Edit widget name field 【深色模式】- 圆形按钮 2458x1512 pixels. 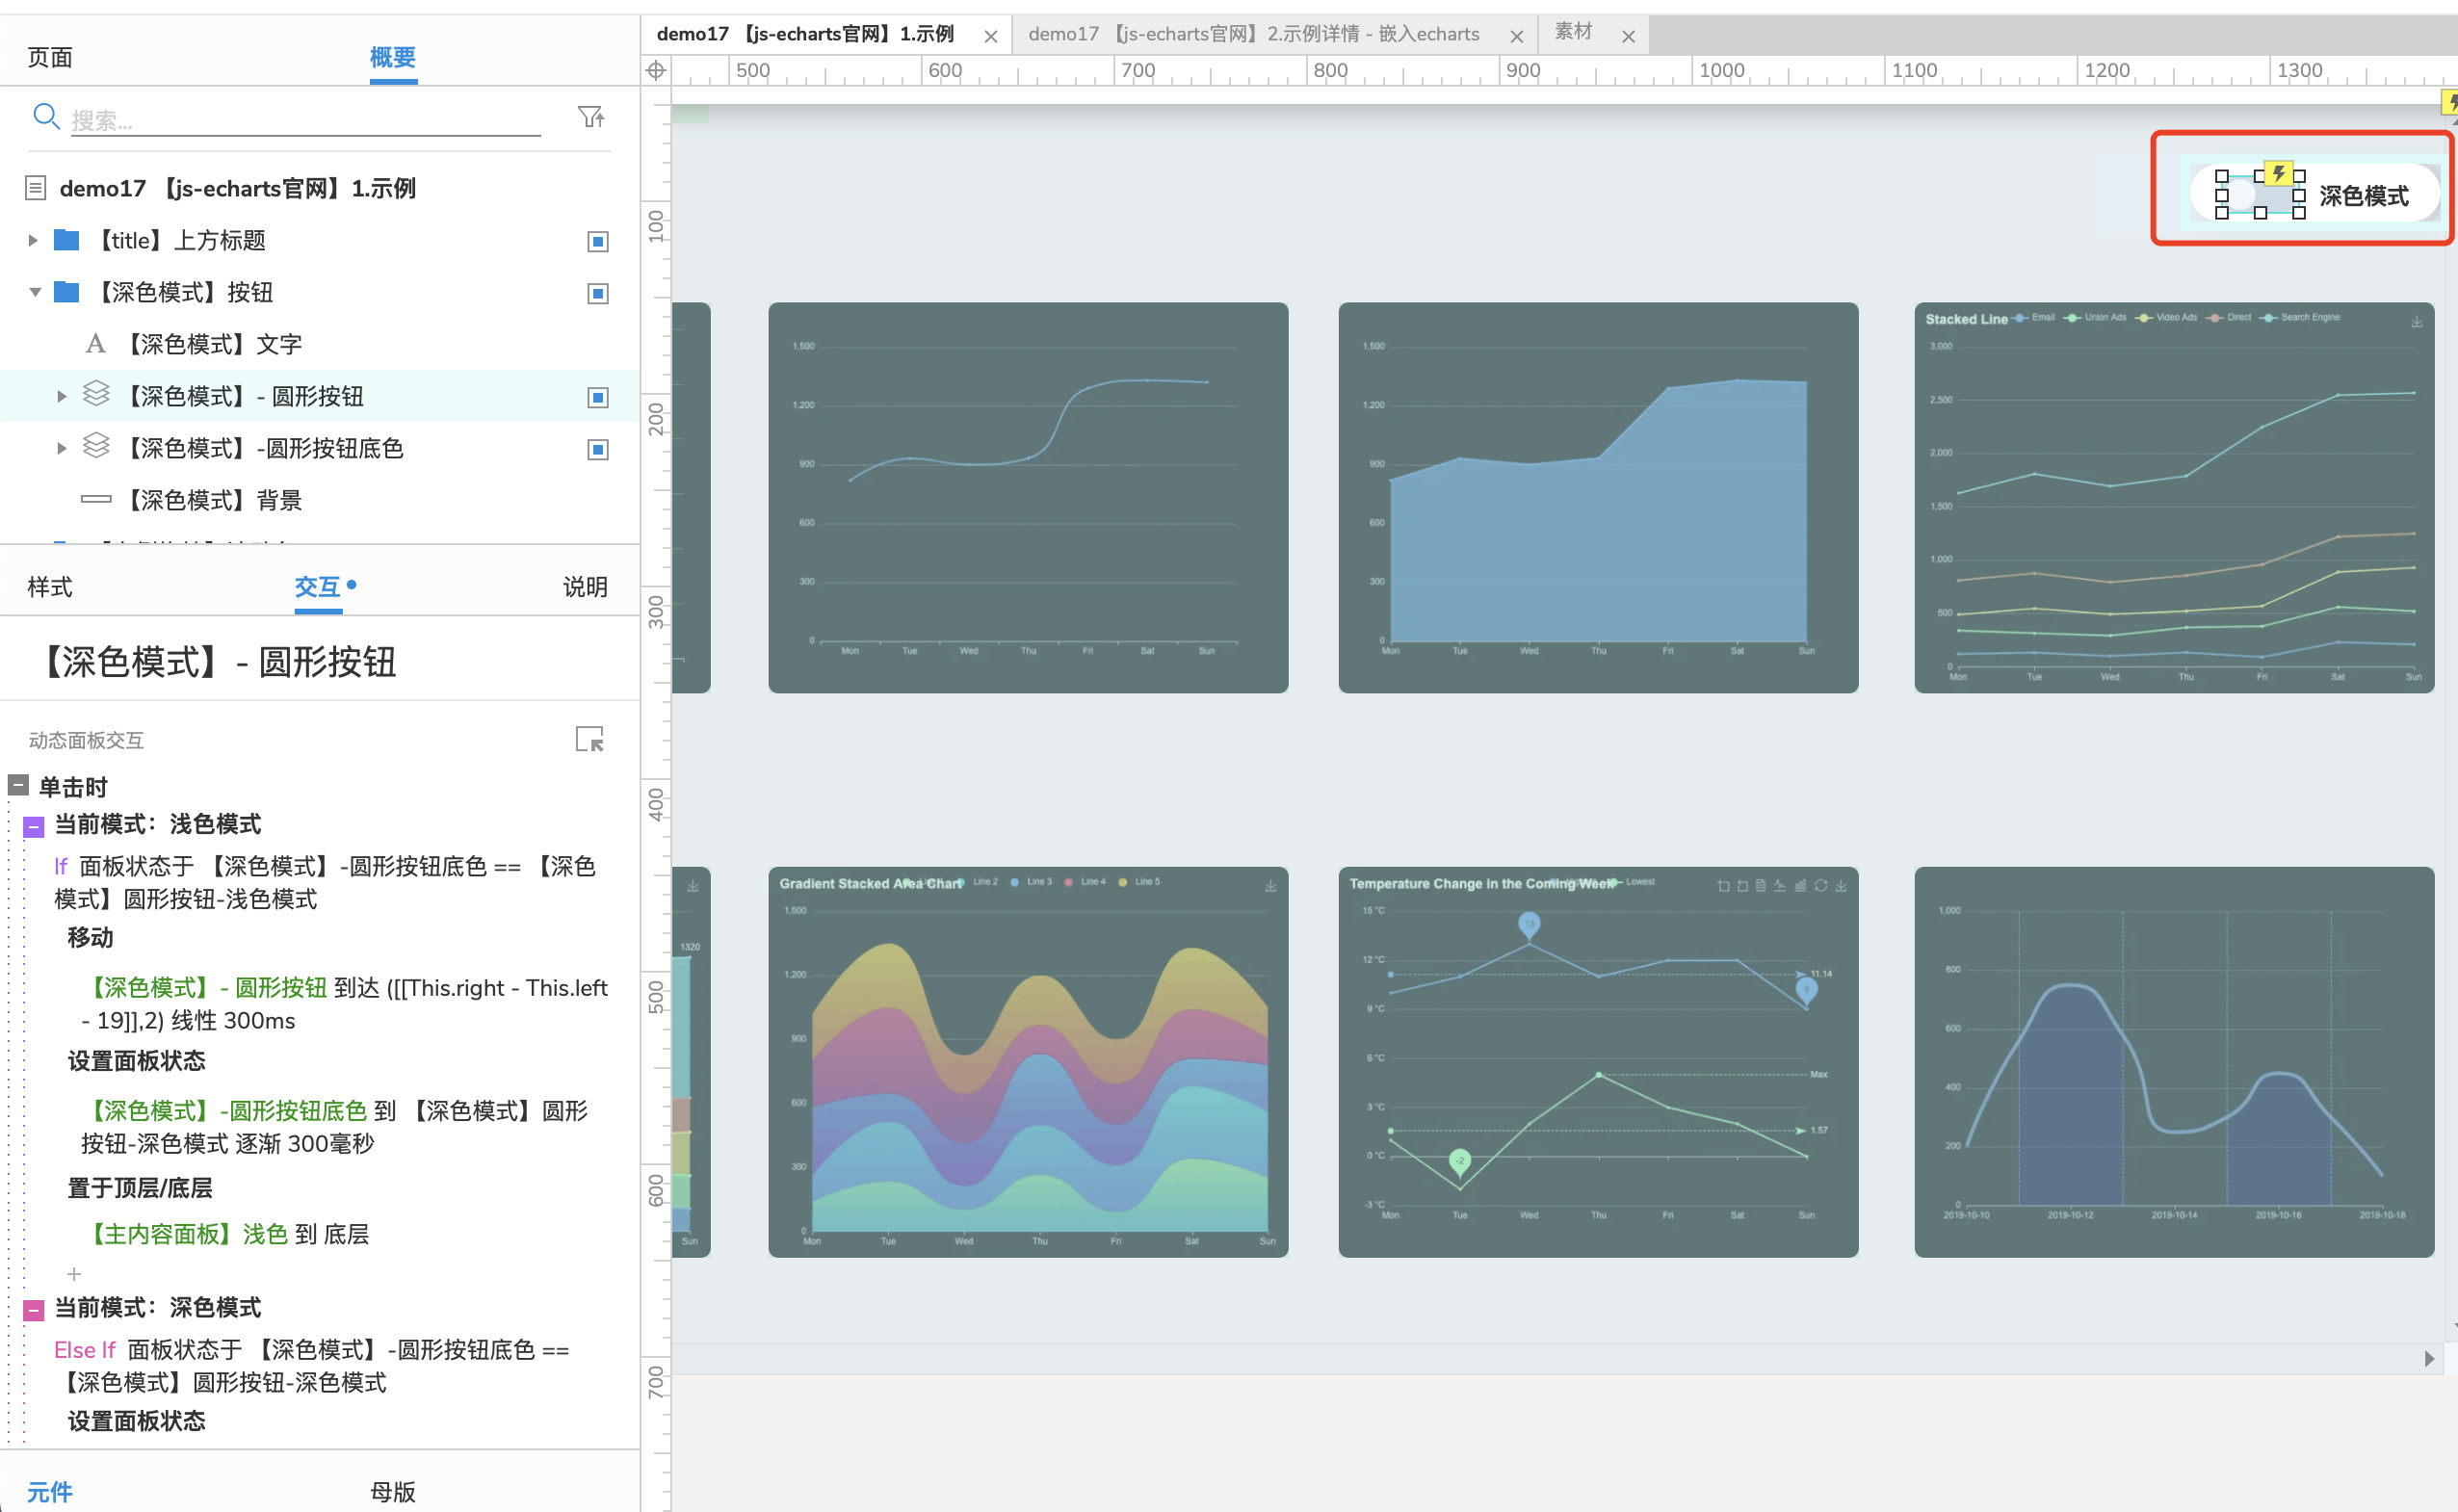click(x=216, y=662)
